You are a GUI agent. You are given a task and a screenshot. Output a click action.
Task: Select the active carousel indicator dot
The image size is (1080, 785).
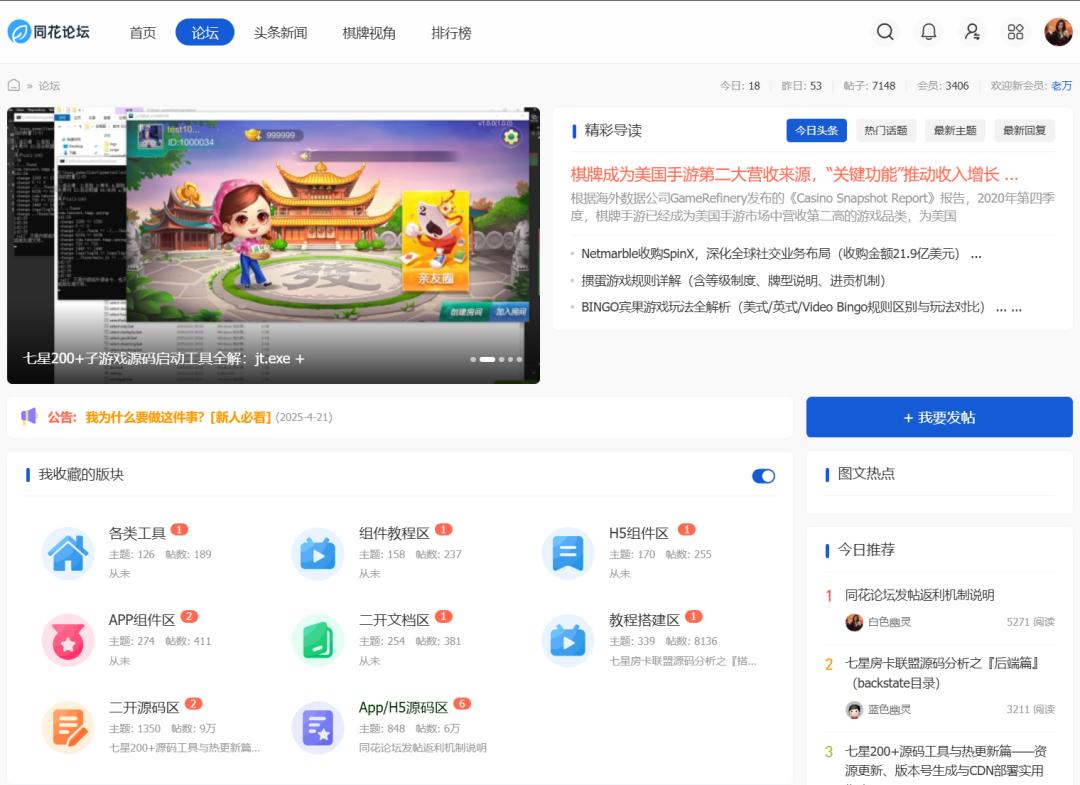(x=487, y=359)
